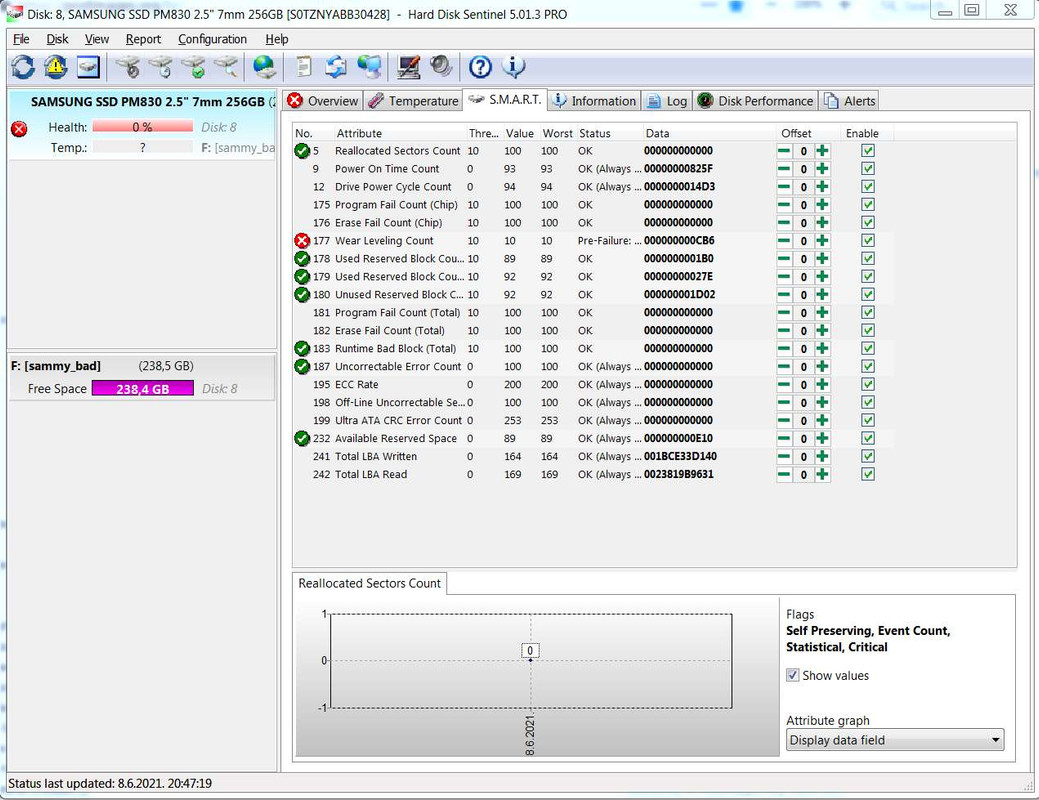Click the disk with magnifier icon

(226, 66)
